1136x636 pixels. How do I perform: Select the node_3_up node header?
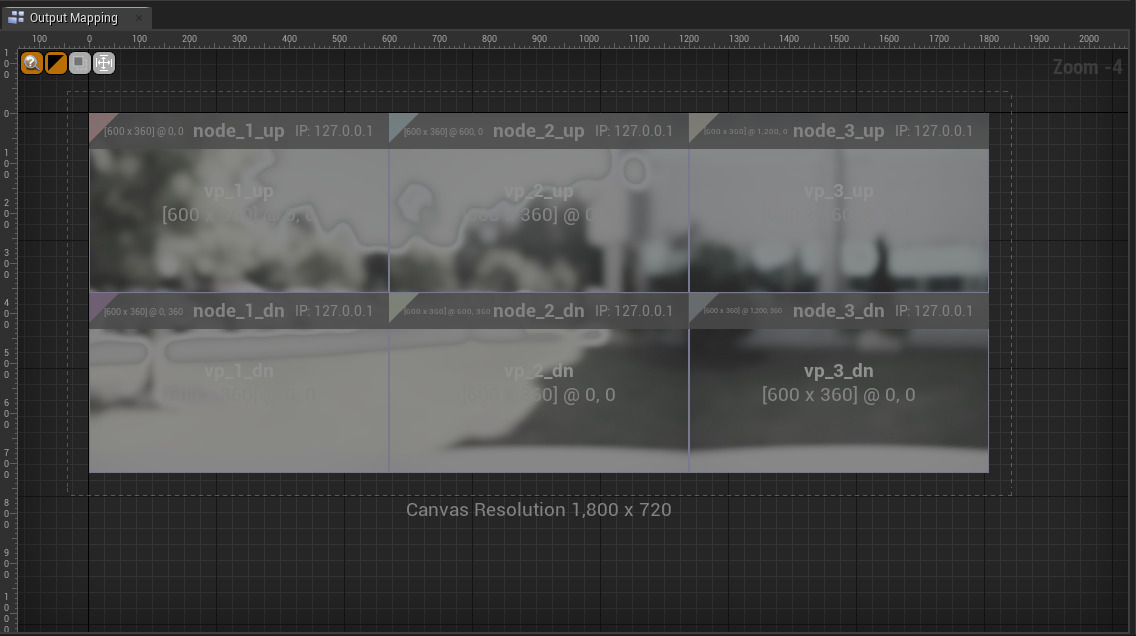[838, 130]
